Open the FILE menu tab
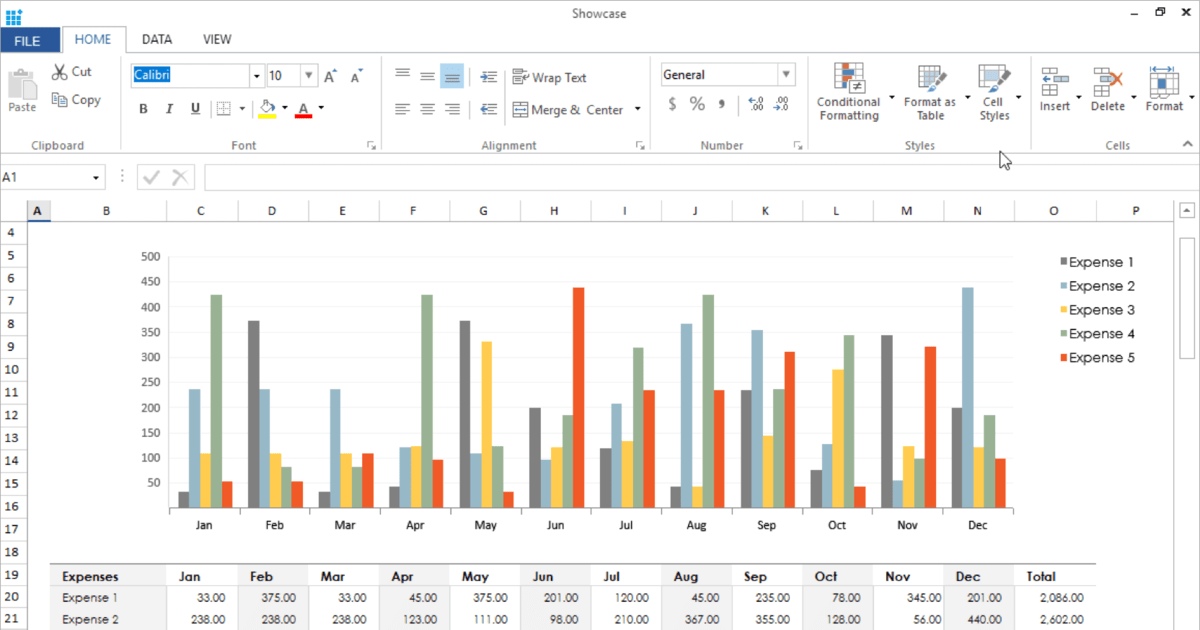 [x=28, y=41]
